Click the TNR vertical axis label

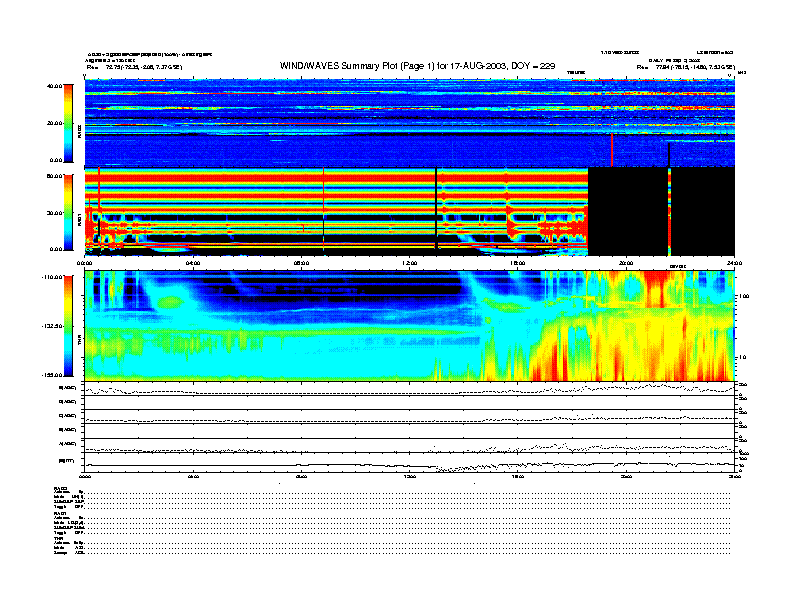coord(79,342)
